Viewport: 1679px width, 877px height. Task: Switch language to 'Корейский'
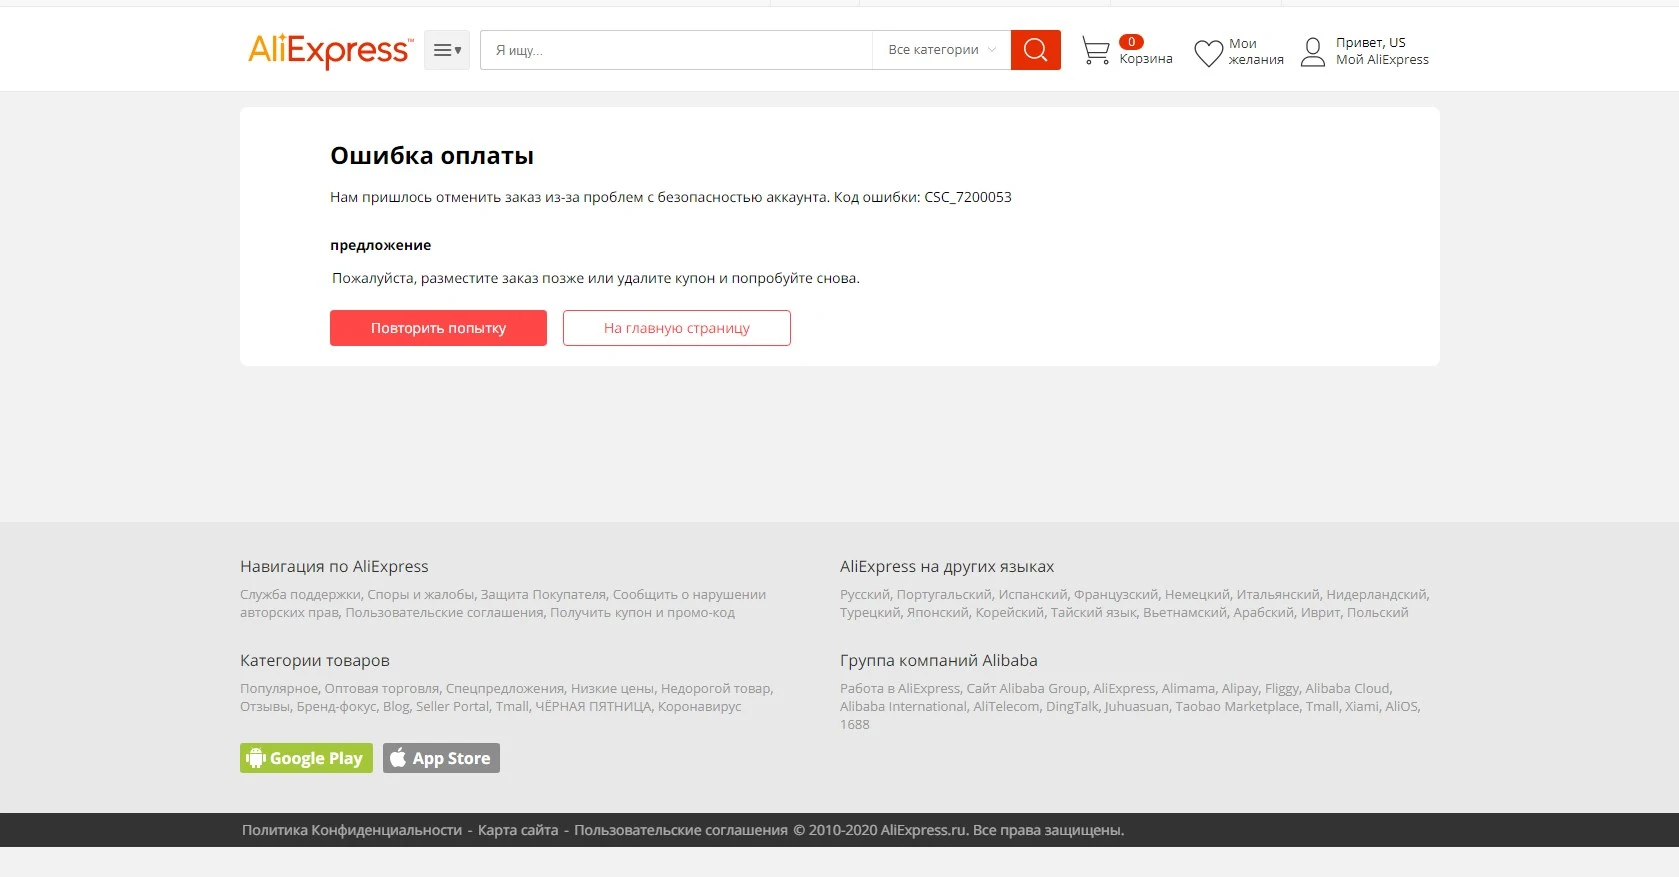click(x=1010, y=613)
